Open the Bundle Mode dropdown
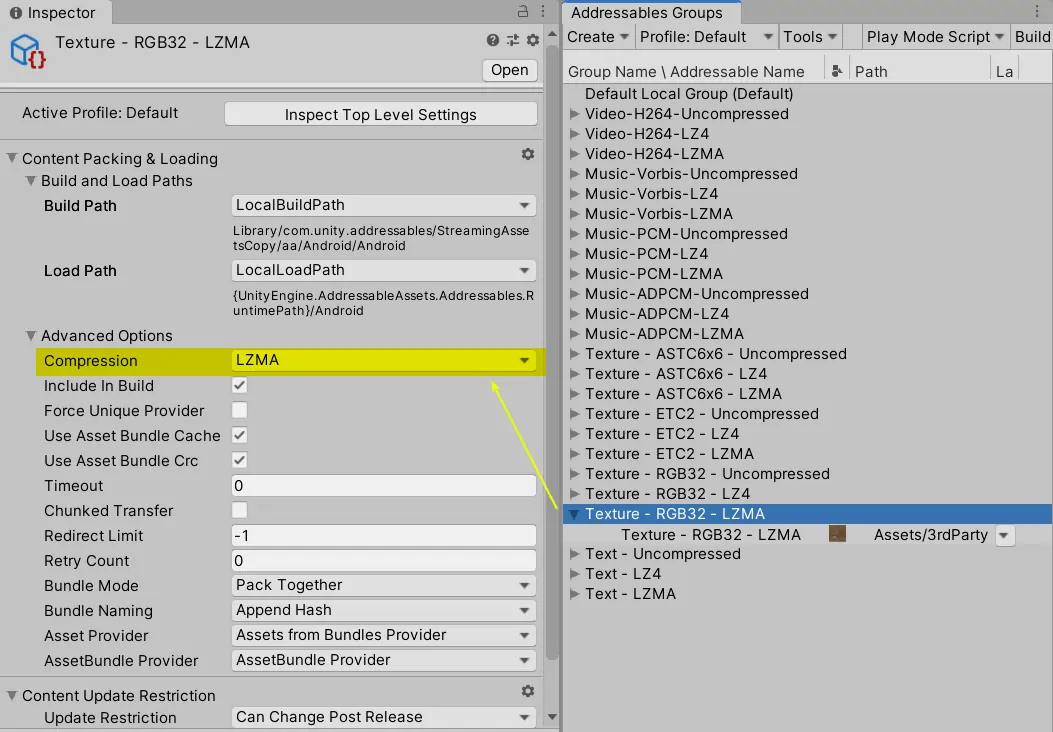The width and height of the screenshot is (1053, 732). (x=384, y=585)
